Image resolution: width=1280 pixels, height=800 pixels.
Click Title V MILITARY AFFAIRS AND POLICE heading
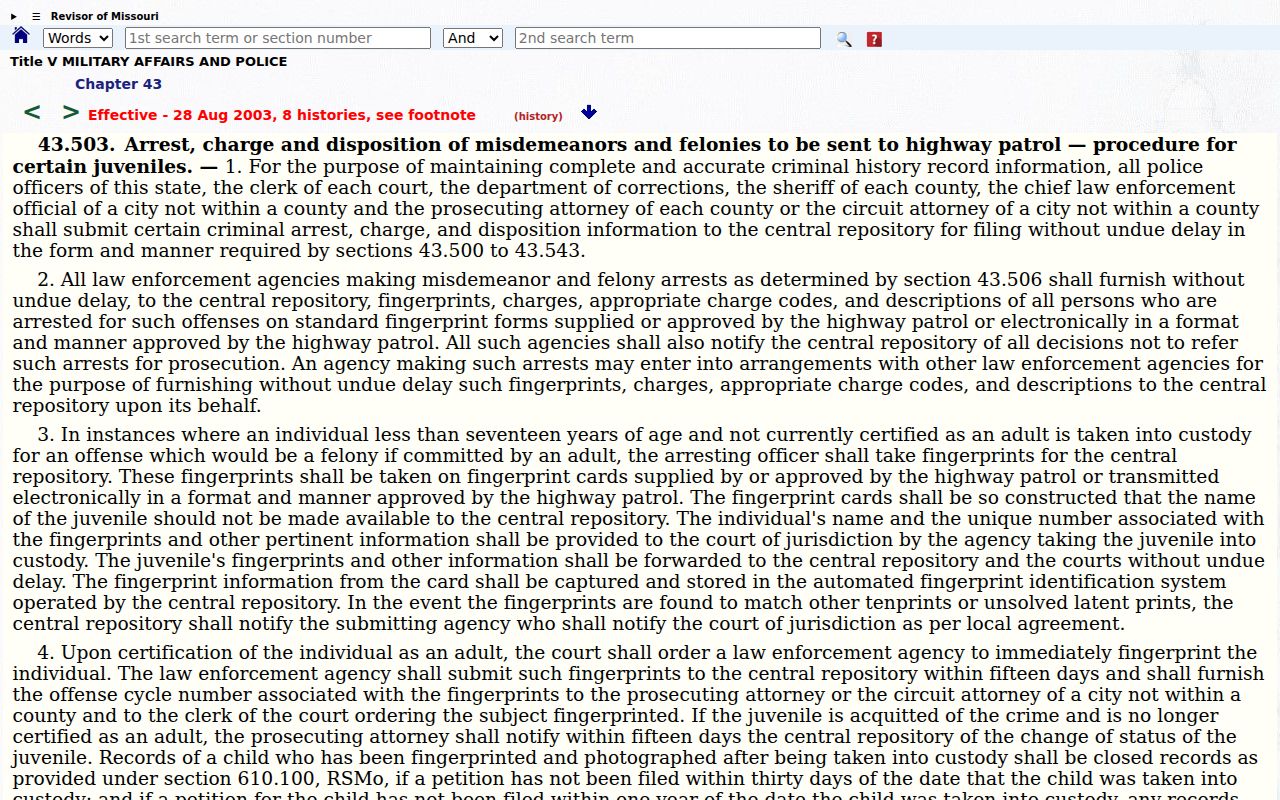(x=149, y=61)
